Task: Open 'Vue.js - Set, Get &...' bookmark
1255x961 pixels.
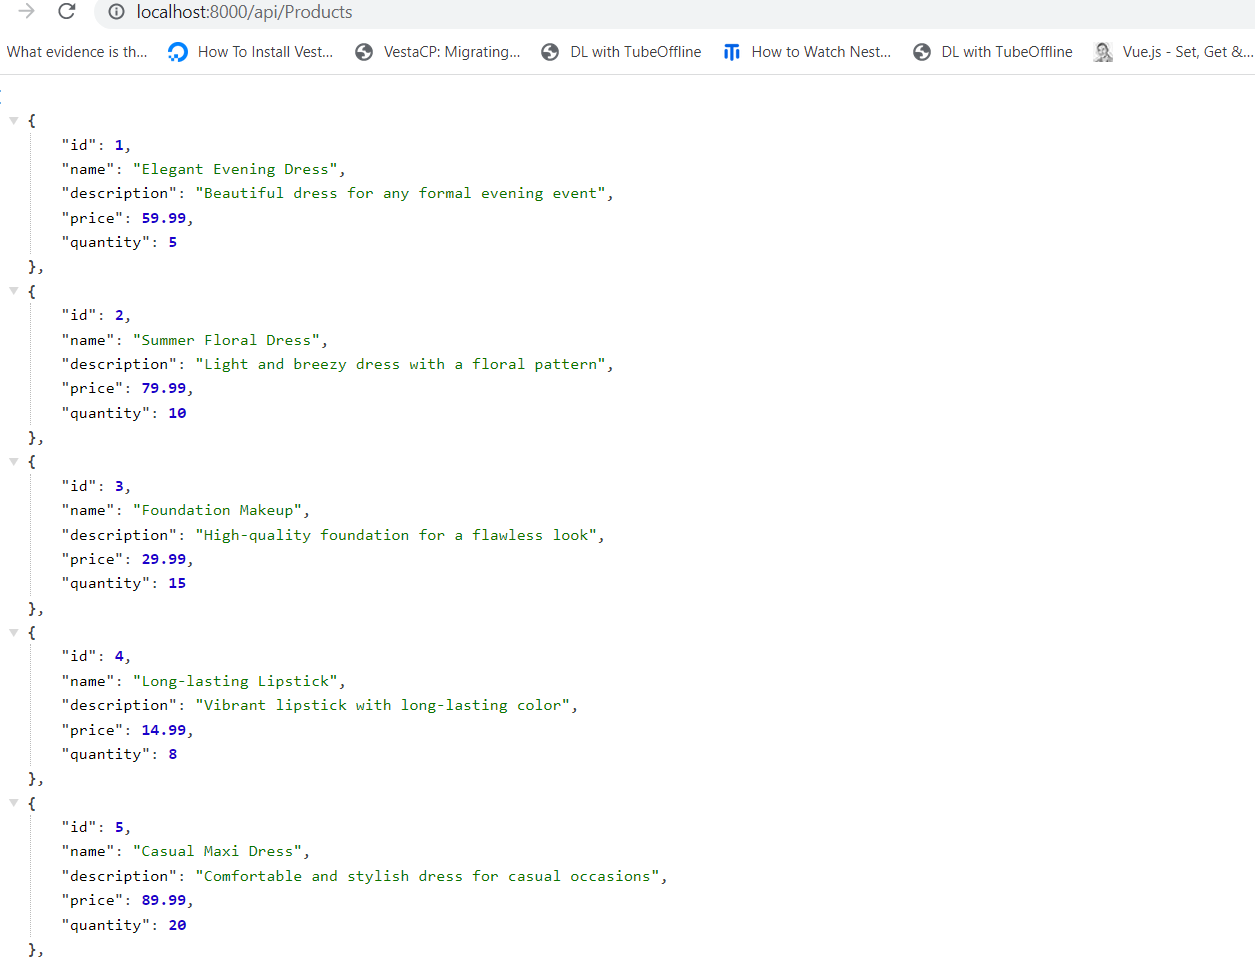Action: click(x=1173, y=52)
